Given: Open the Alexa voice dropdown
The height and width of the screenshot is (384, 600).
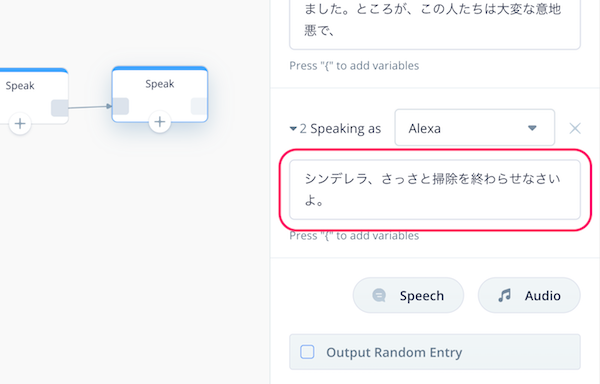Looking at the screenshot, I should coord(474,128).
